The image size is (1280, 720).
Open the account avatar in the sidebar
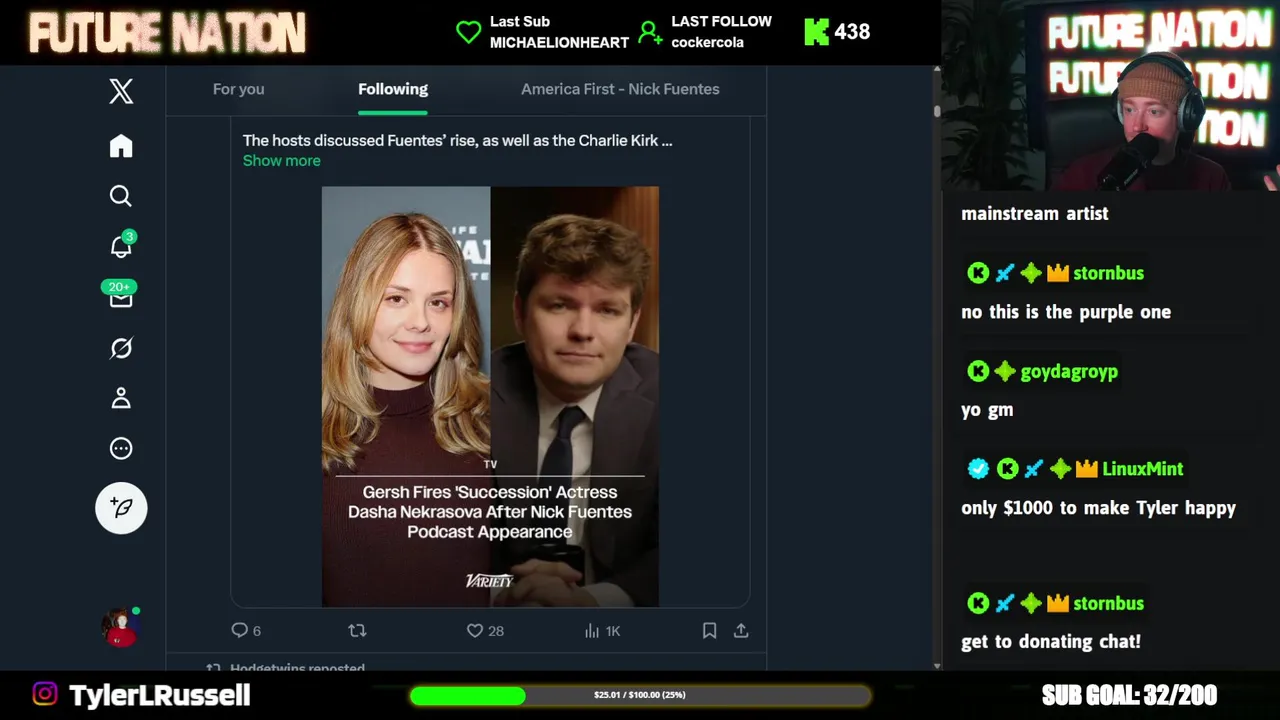[x=121, y=627]
